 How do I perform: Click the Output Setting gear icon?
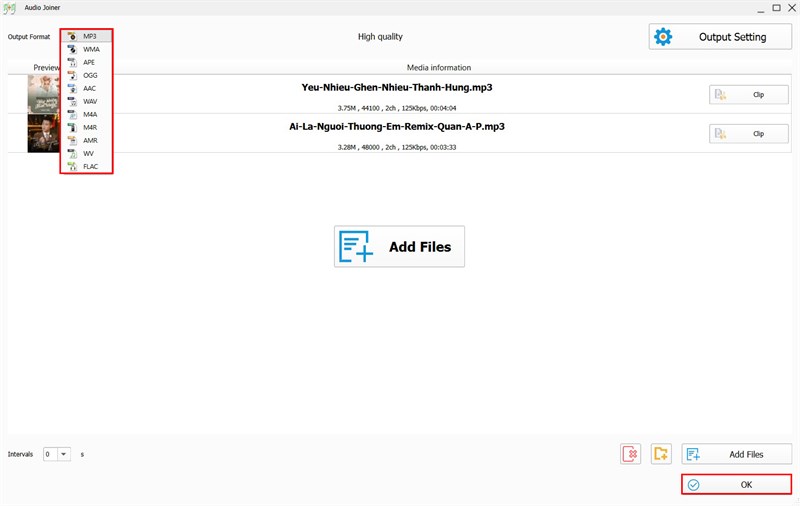[x=663, y=37]
